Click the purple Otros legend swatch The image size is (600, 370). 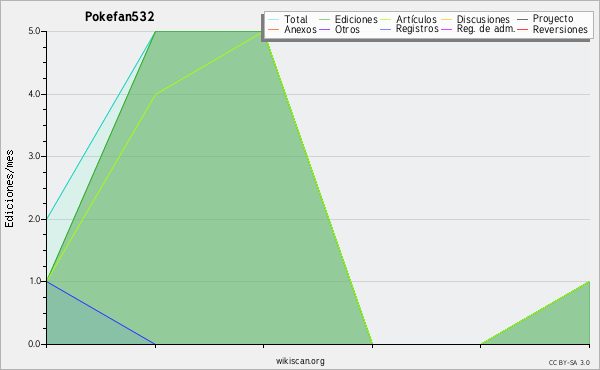click(x=324, y=29)
